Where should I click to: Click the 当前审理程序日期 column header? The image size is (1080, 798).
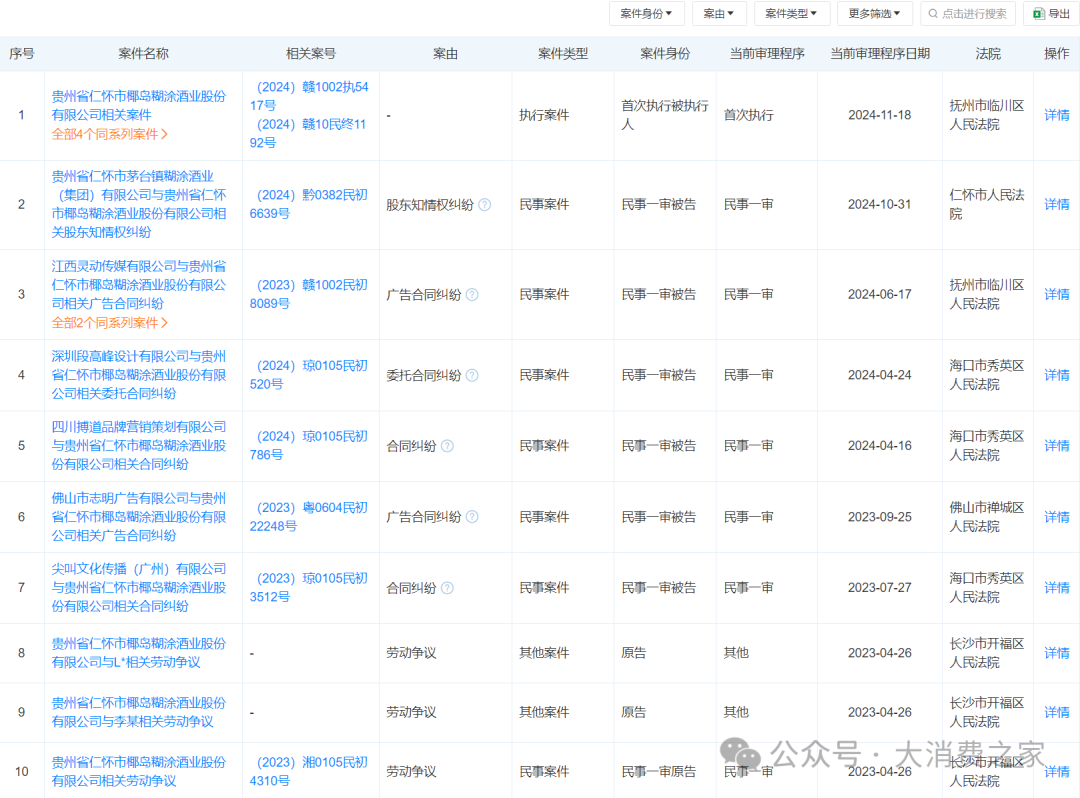[880, 54]
